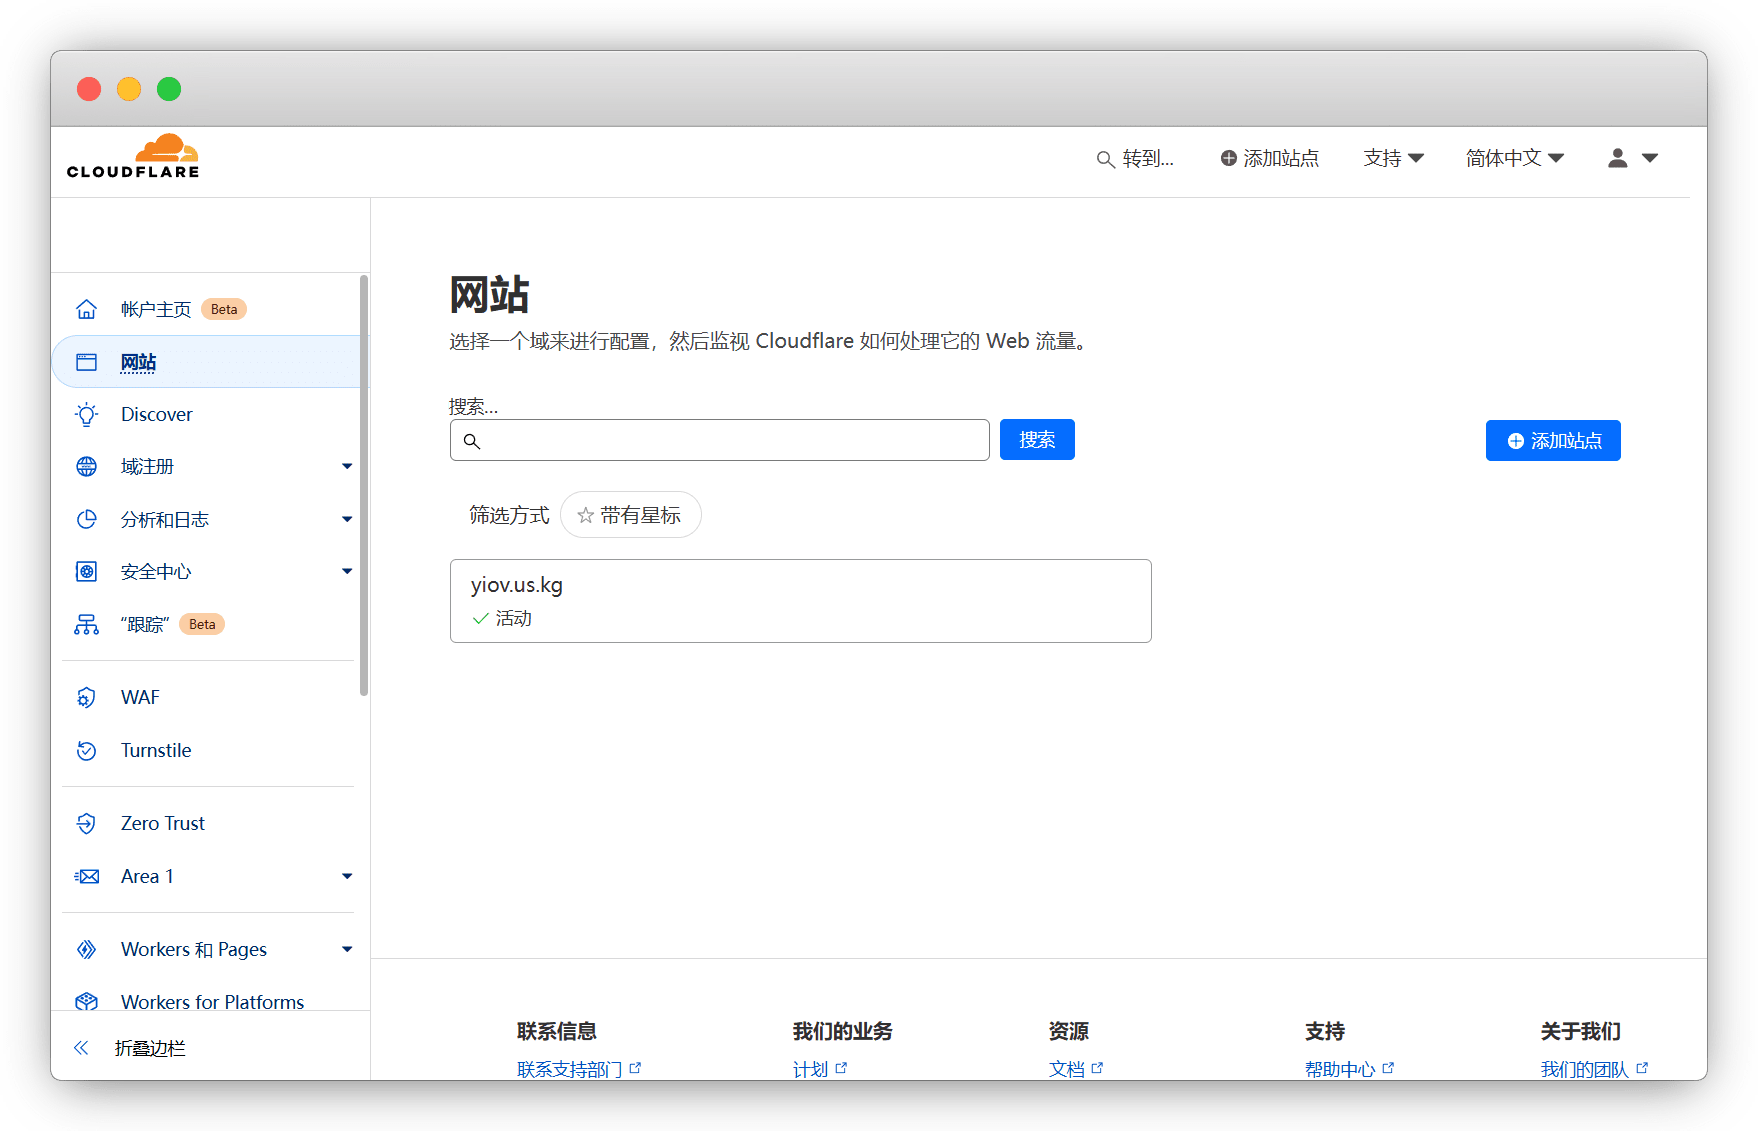Click the blue 搜索 search button
This screenshot has width=1758, height=1131.
[1037, 440]
